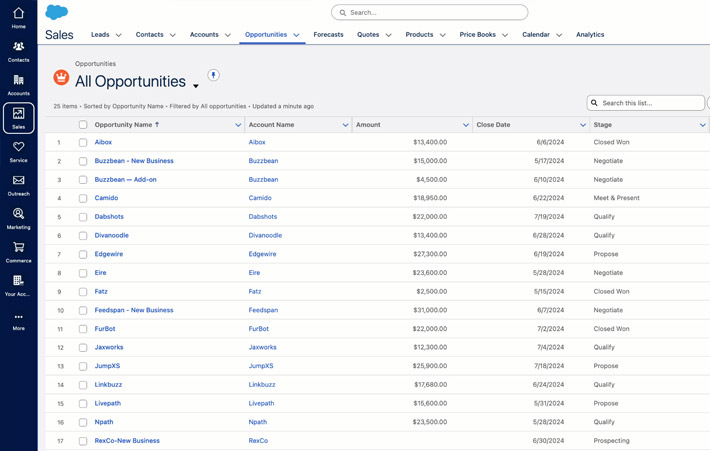The height and width of the screenshot is (451, 710).
Task: Click the sort arrow beside Opportunity Name
Action: pyautogui.click(x=157, y=124)
